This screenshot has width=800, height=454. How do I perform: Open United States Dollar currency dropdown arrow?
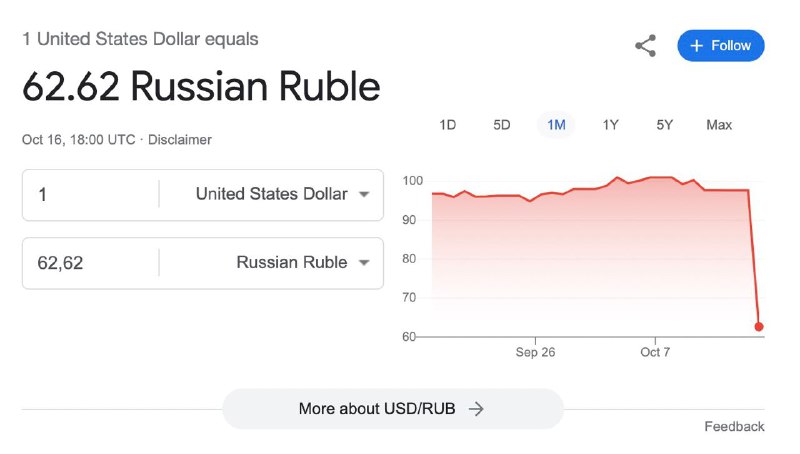(x=364, y=194)
